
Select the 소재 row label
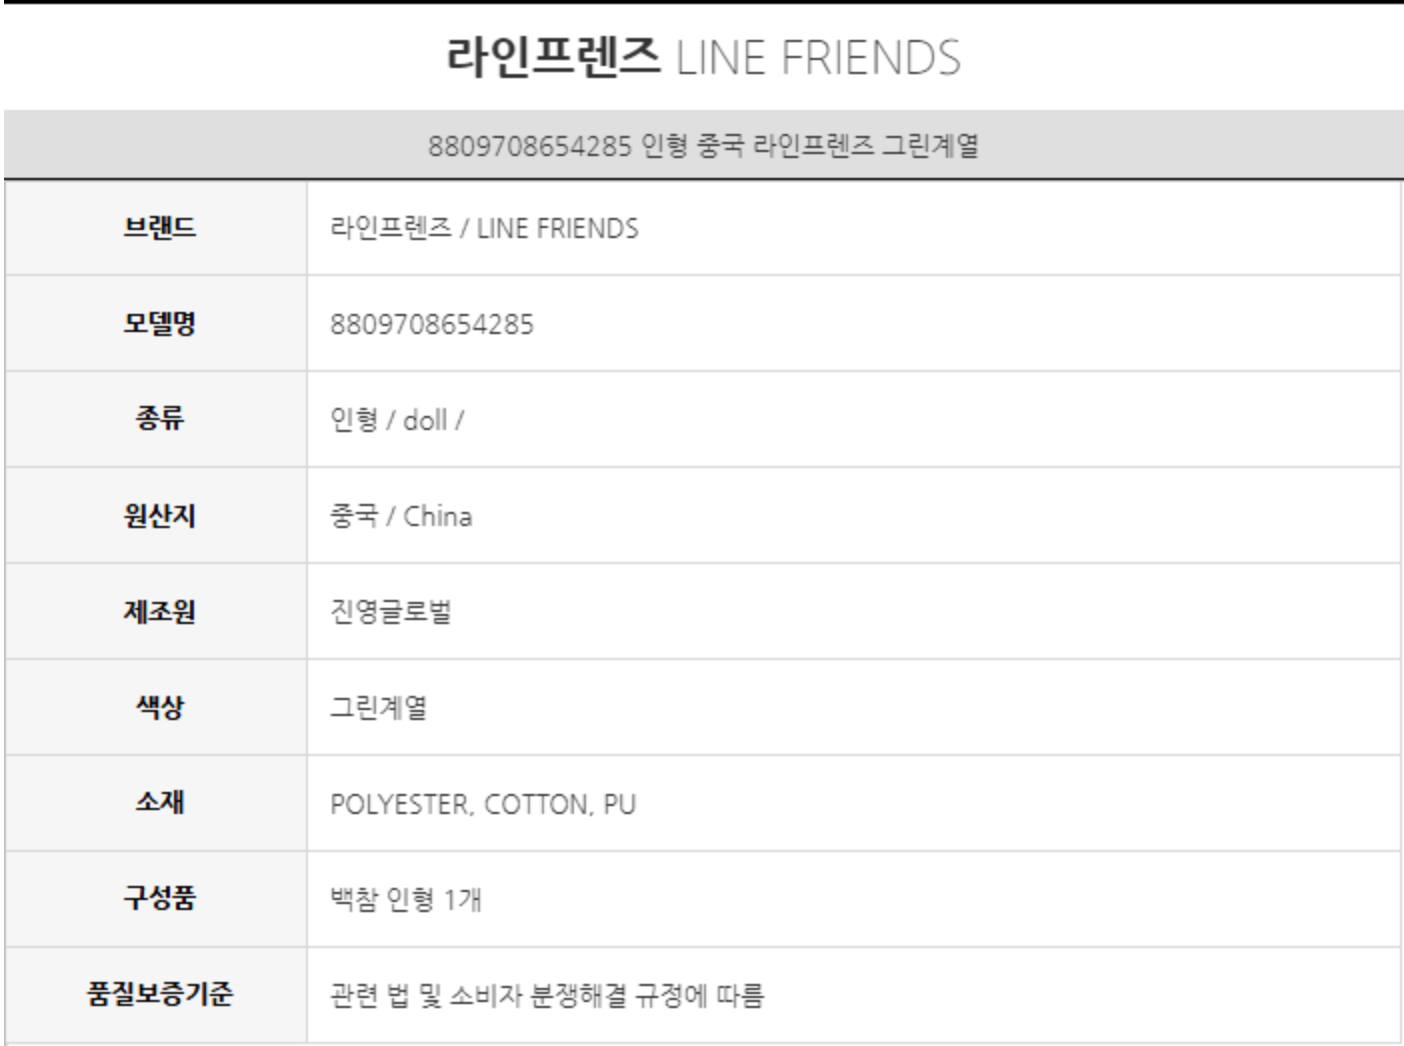(x=159, y=803)
